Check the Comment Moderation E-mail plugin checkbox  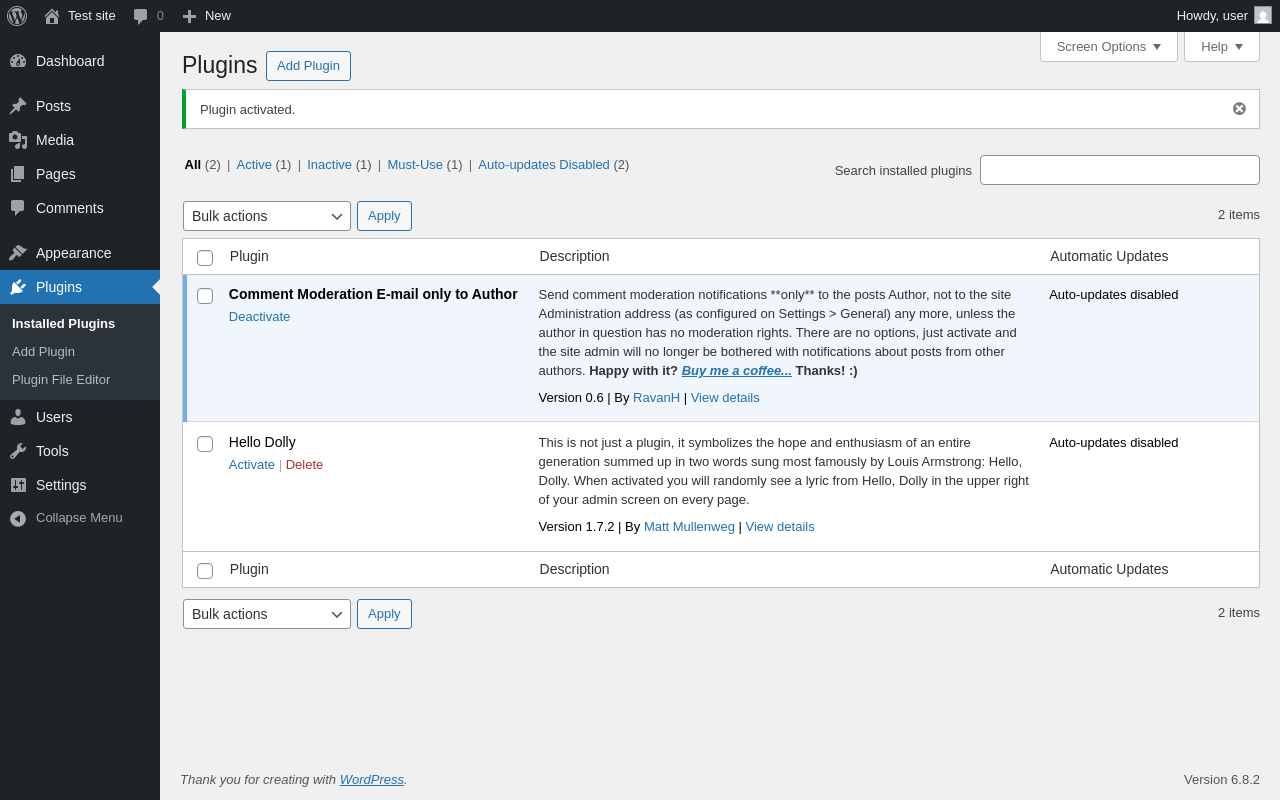pyautogui.click(x=205, y=296)
